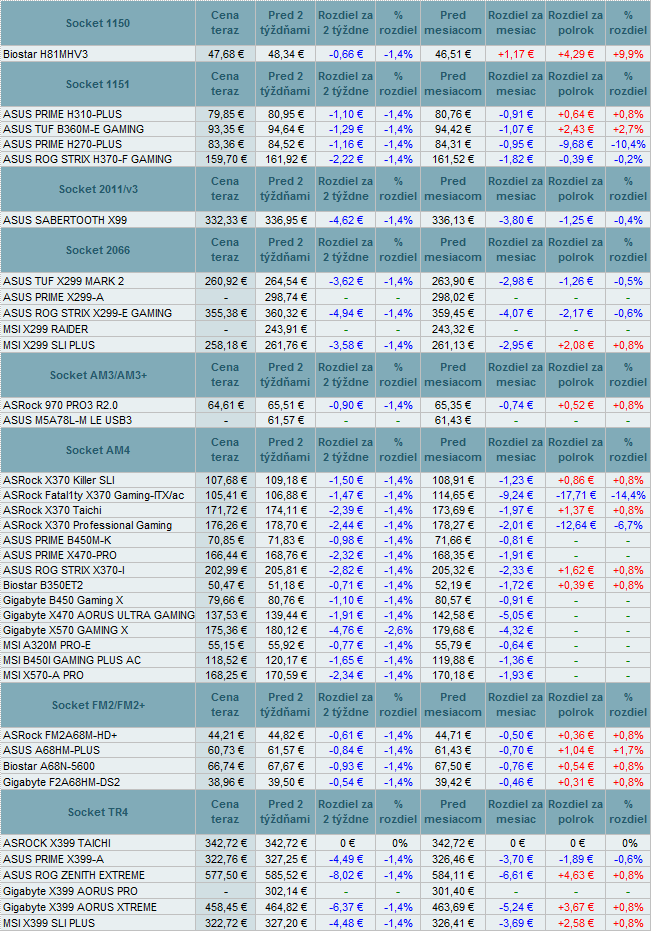
Task: Select Gigabyte F2A68HM-DS2 name
Action: point(61,783)
